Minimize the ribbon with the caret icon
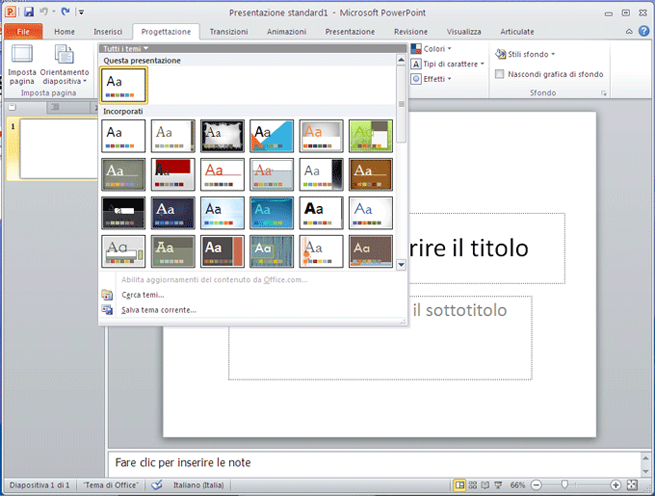Screen dimensions: 655x496 coord(629,31)
